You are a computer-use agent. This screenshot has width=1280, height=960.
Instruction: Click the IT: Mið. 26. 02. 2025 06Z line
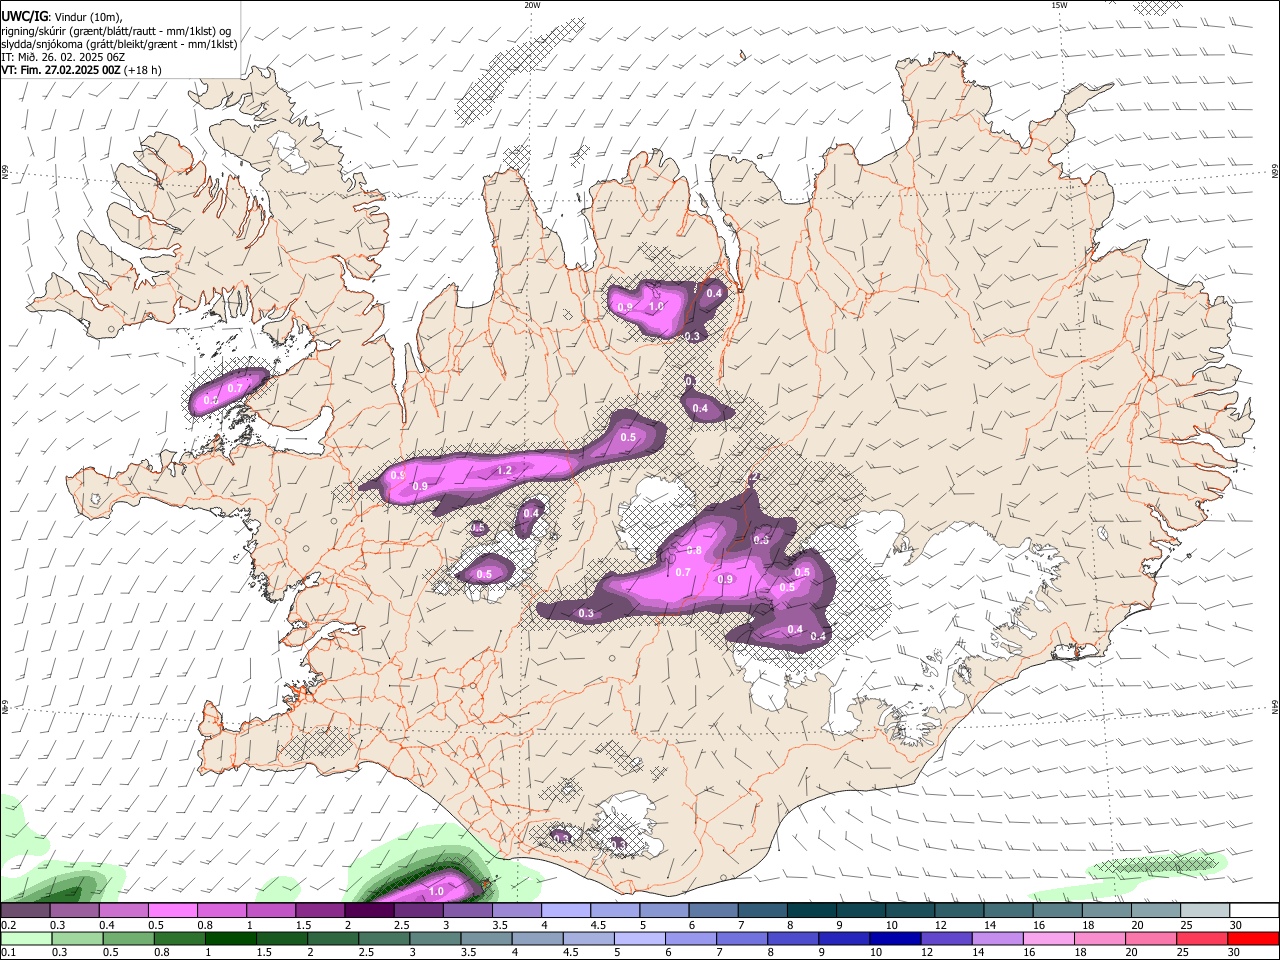click(63, 57)
